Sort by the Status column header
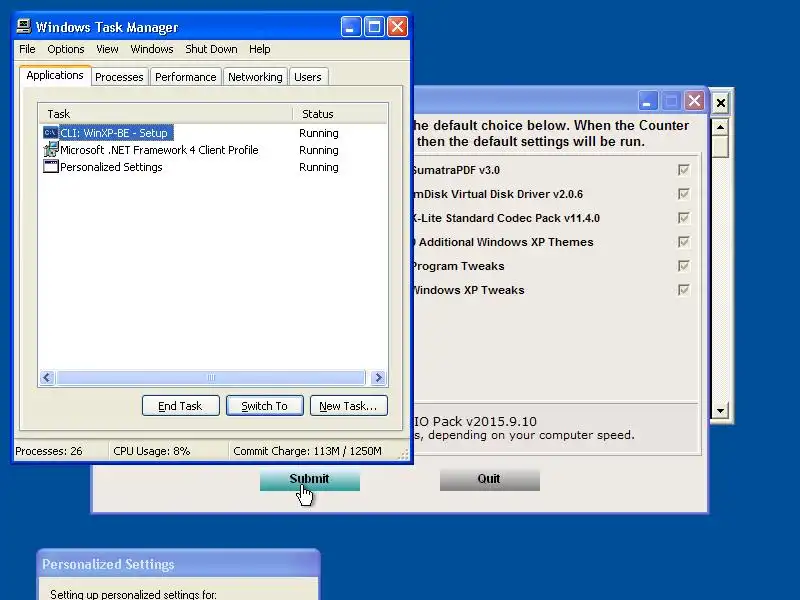800x600 pixels. pyautogui.click(x=340, y=114)
